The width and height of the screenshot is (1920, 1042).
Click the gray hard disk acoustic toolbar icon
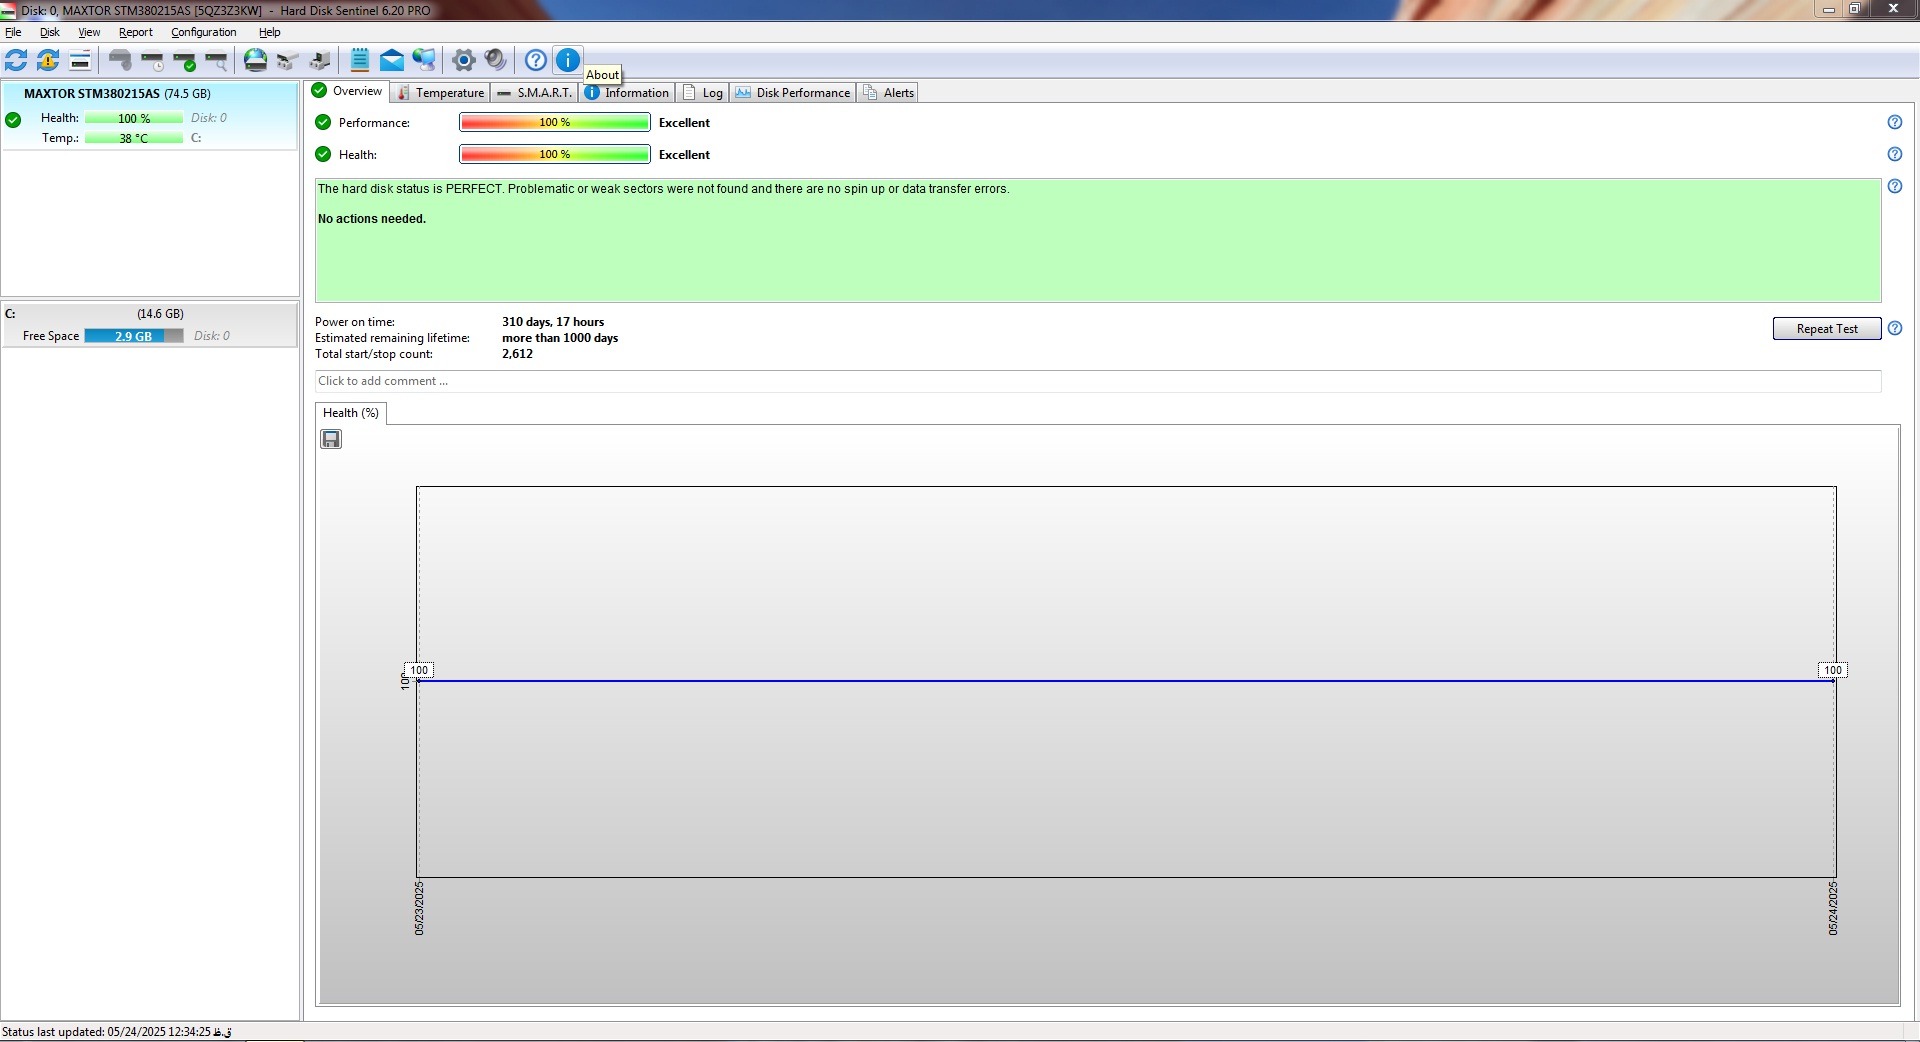click(120, 60)
